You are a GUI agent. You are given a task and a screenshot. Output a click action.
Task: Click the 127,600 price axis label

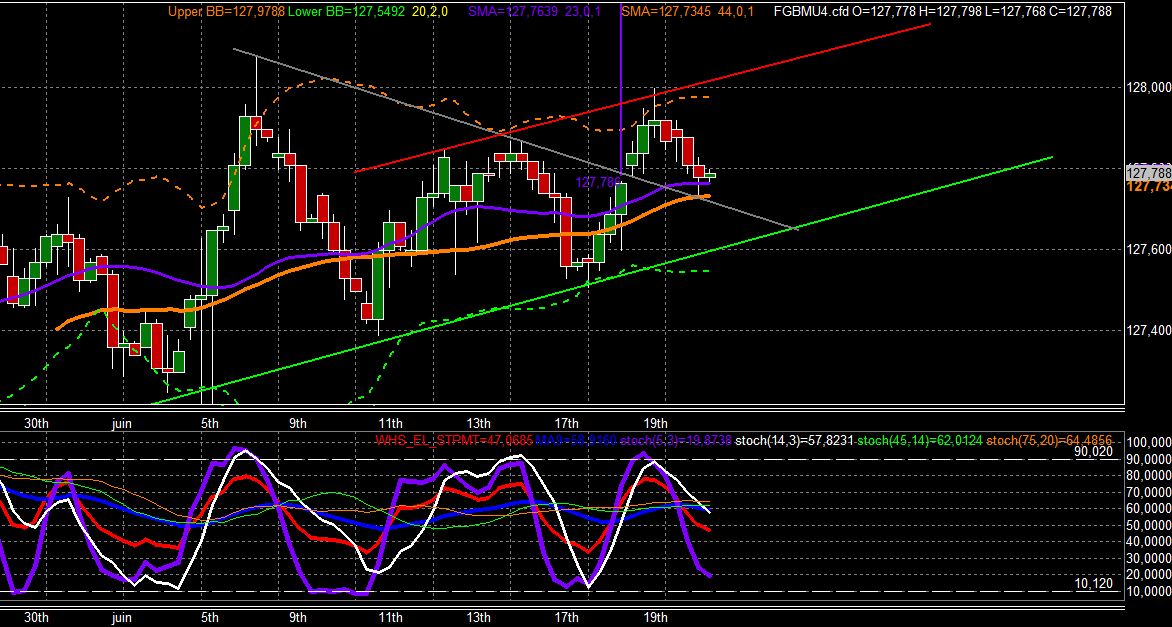tap(1148, 250)
